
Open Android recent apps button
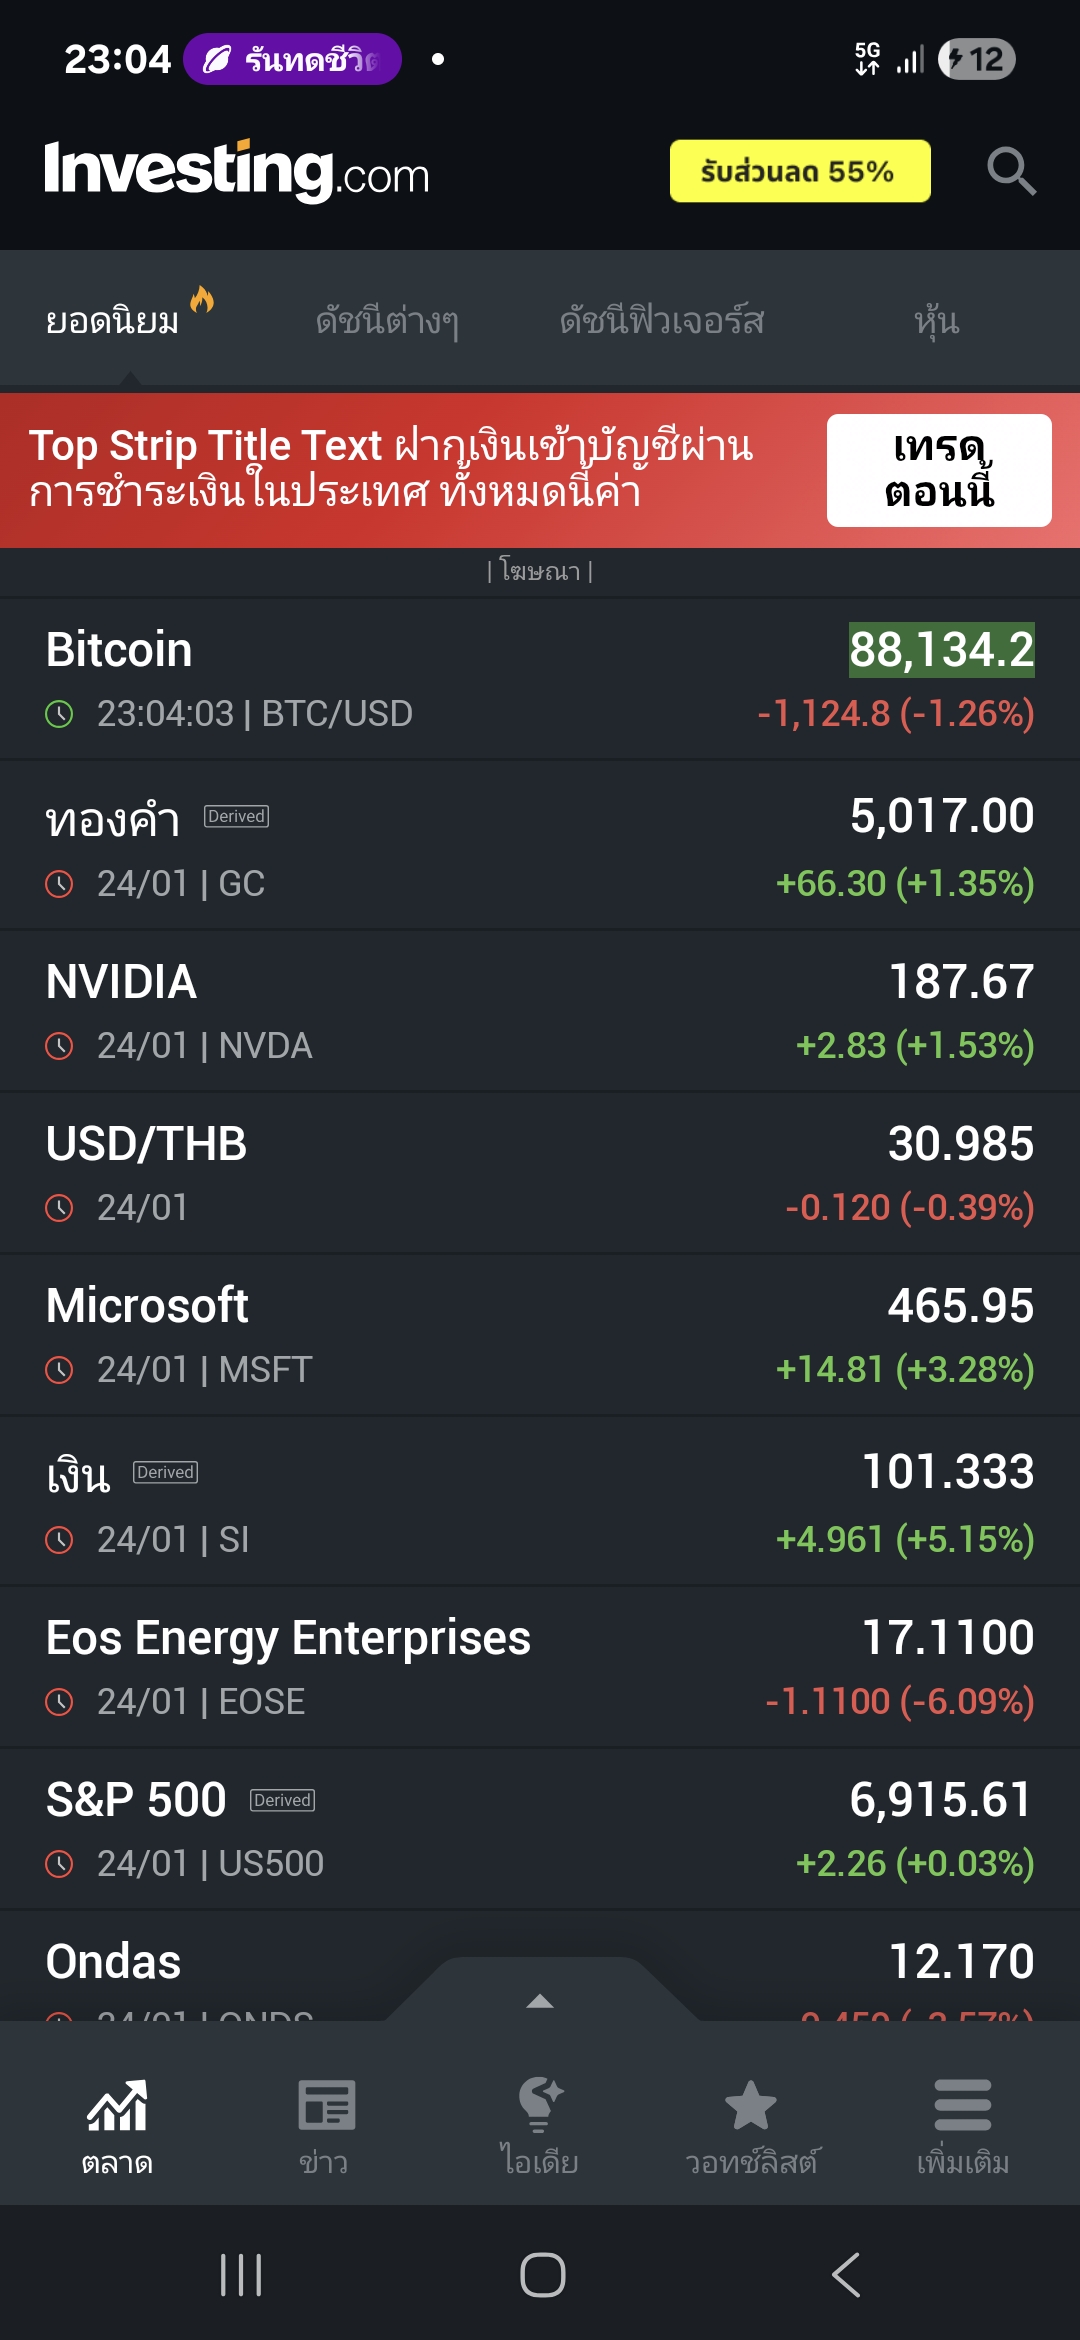[x=241, y=2275]
